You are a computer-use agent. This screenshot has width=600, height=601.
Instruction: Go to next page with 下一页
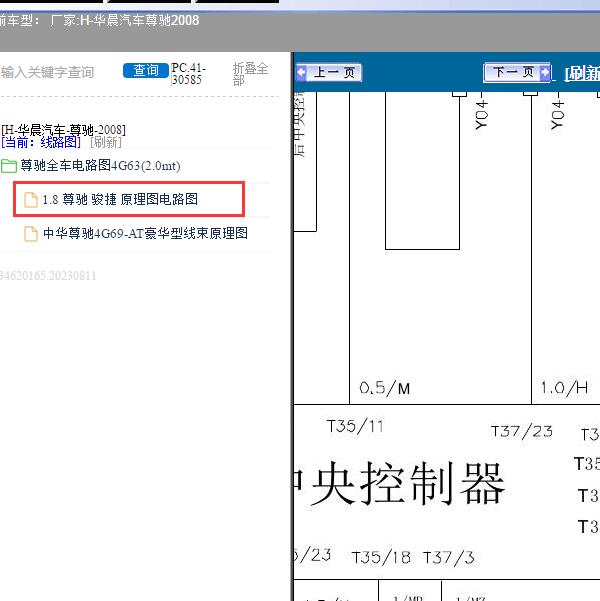click(x=517, y=72)
